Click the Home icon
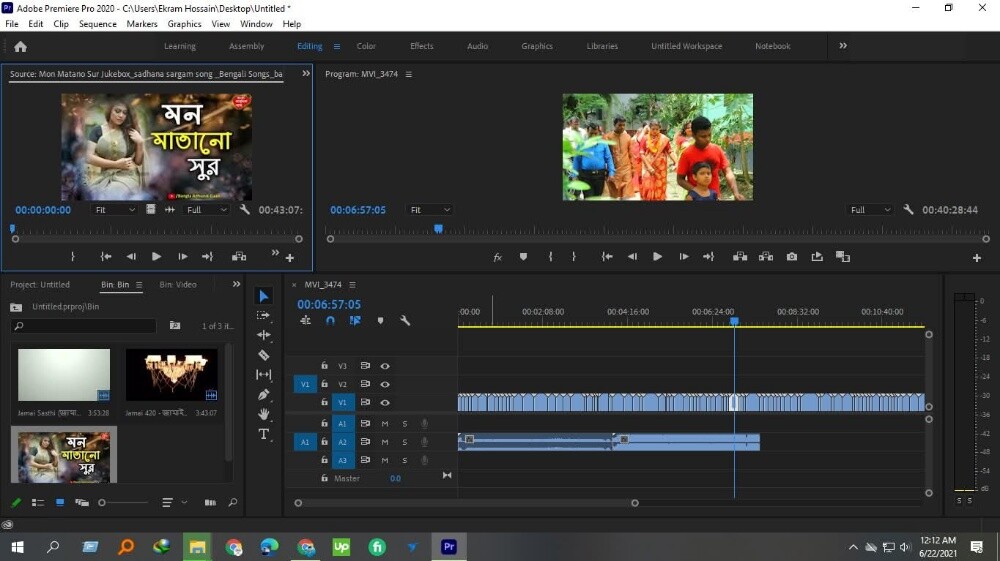 [20, 47]
